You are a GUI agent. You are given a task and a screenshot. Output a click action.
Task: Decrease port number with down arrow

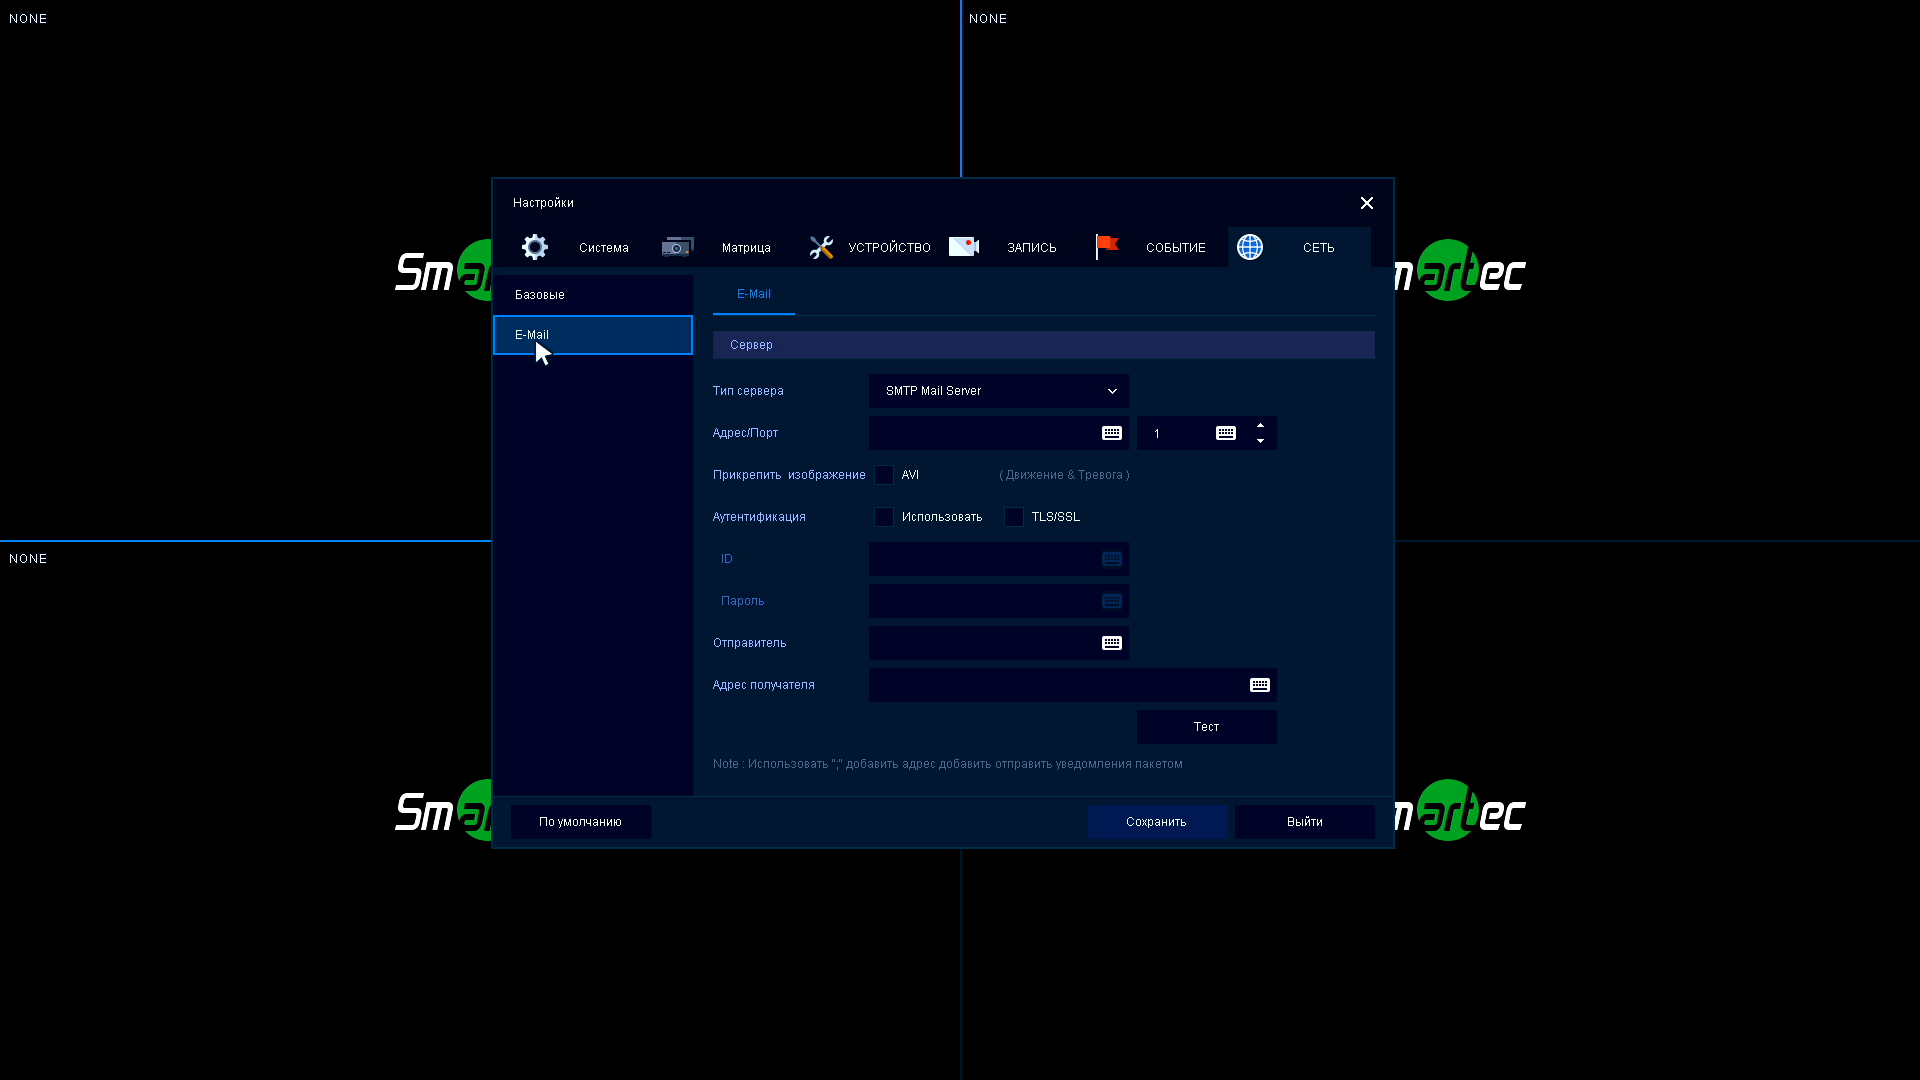(1260, 441)
